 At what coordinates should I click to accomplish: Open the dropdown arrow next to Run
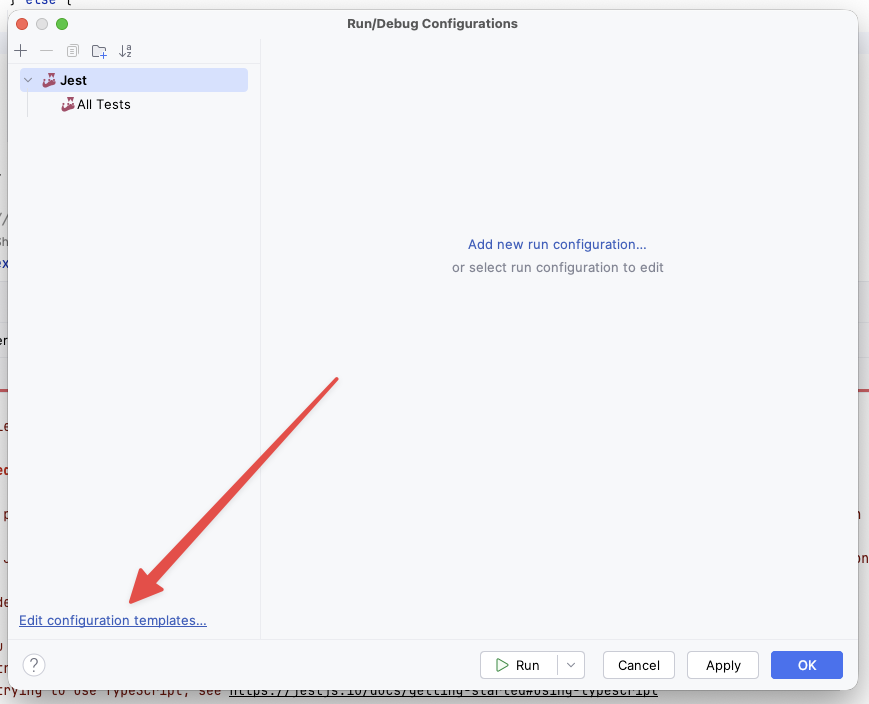(x=570, y=665)
